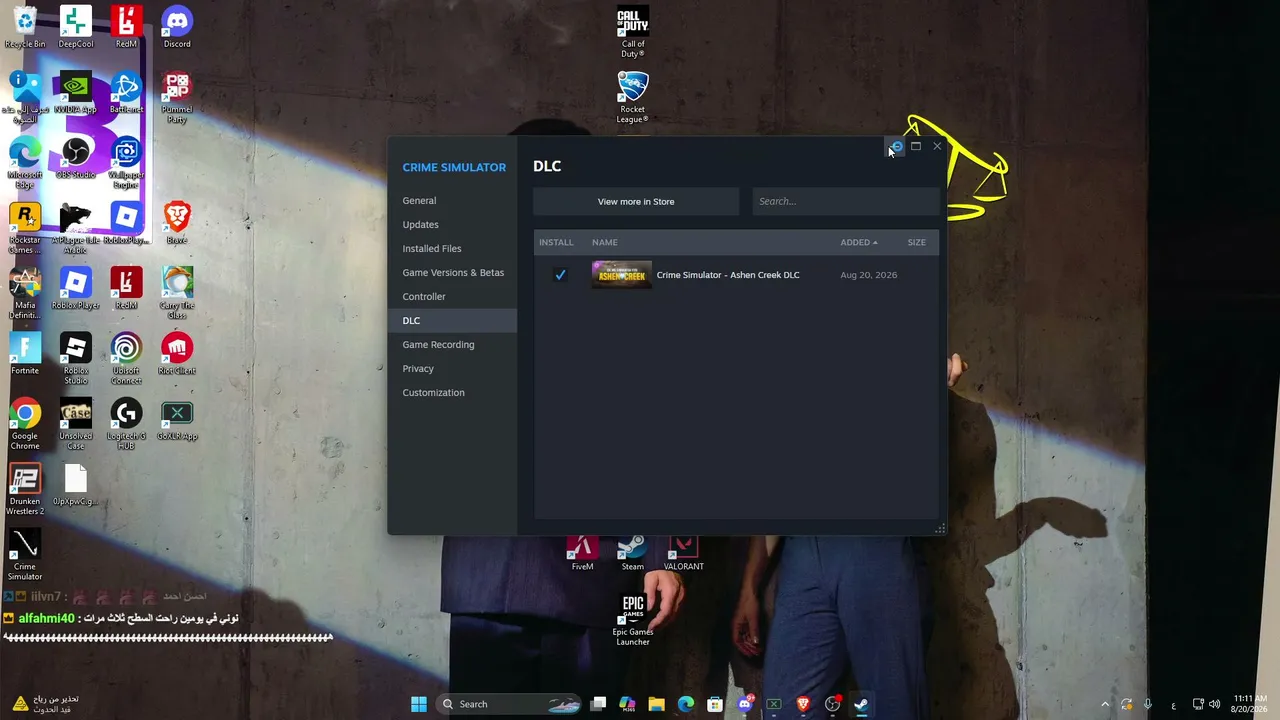Select the Call of Duty desktop icon

tap(633, 32)
